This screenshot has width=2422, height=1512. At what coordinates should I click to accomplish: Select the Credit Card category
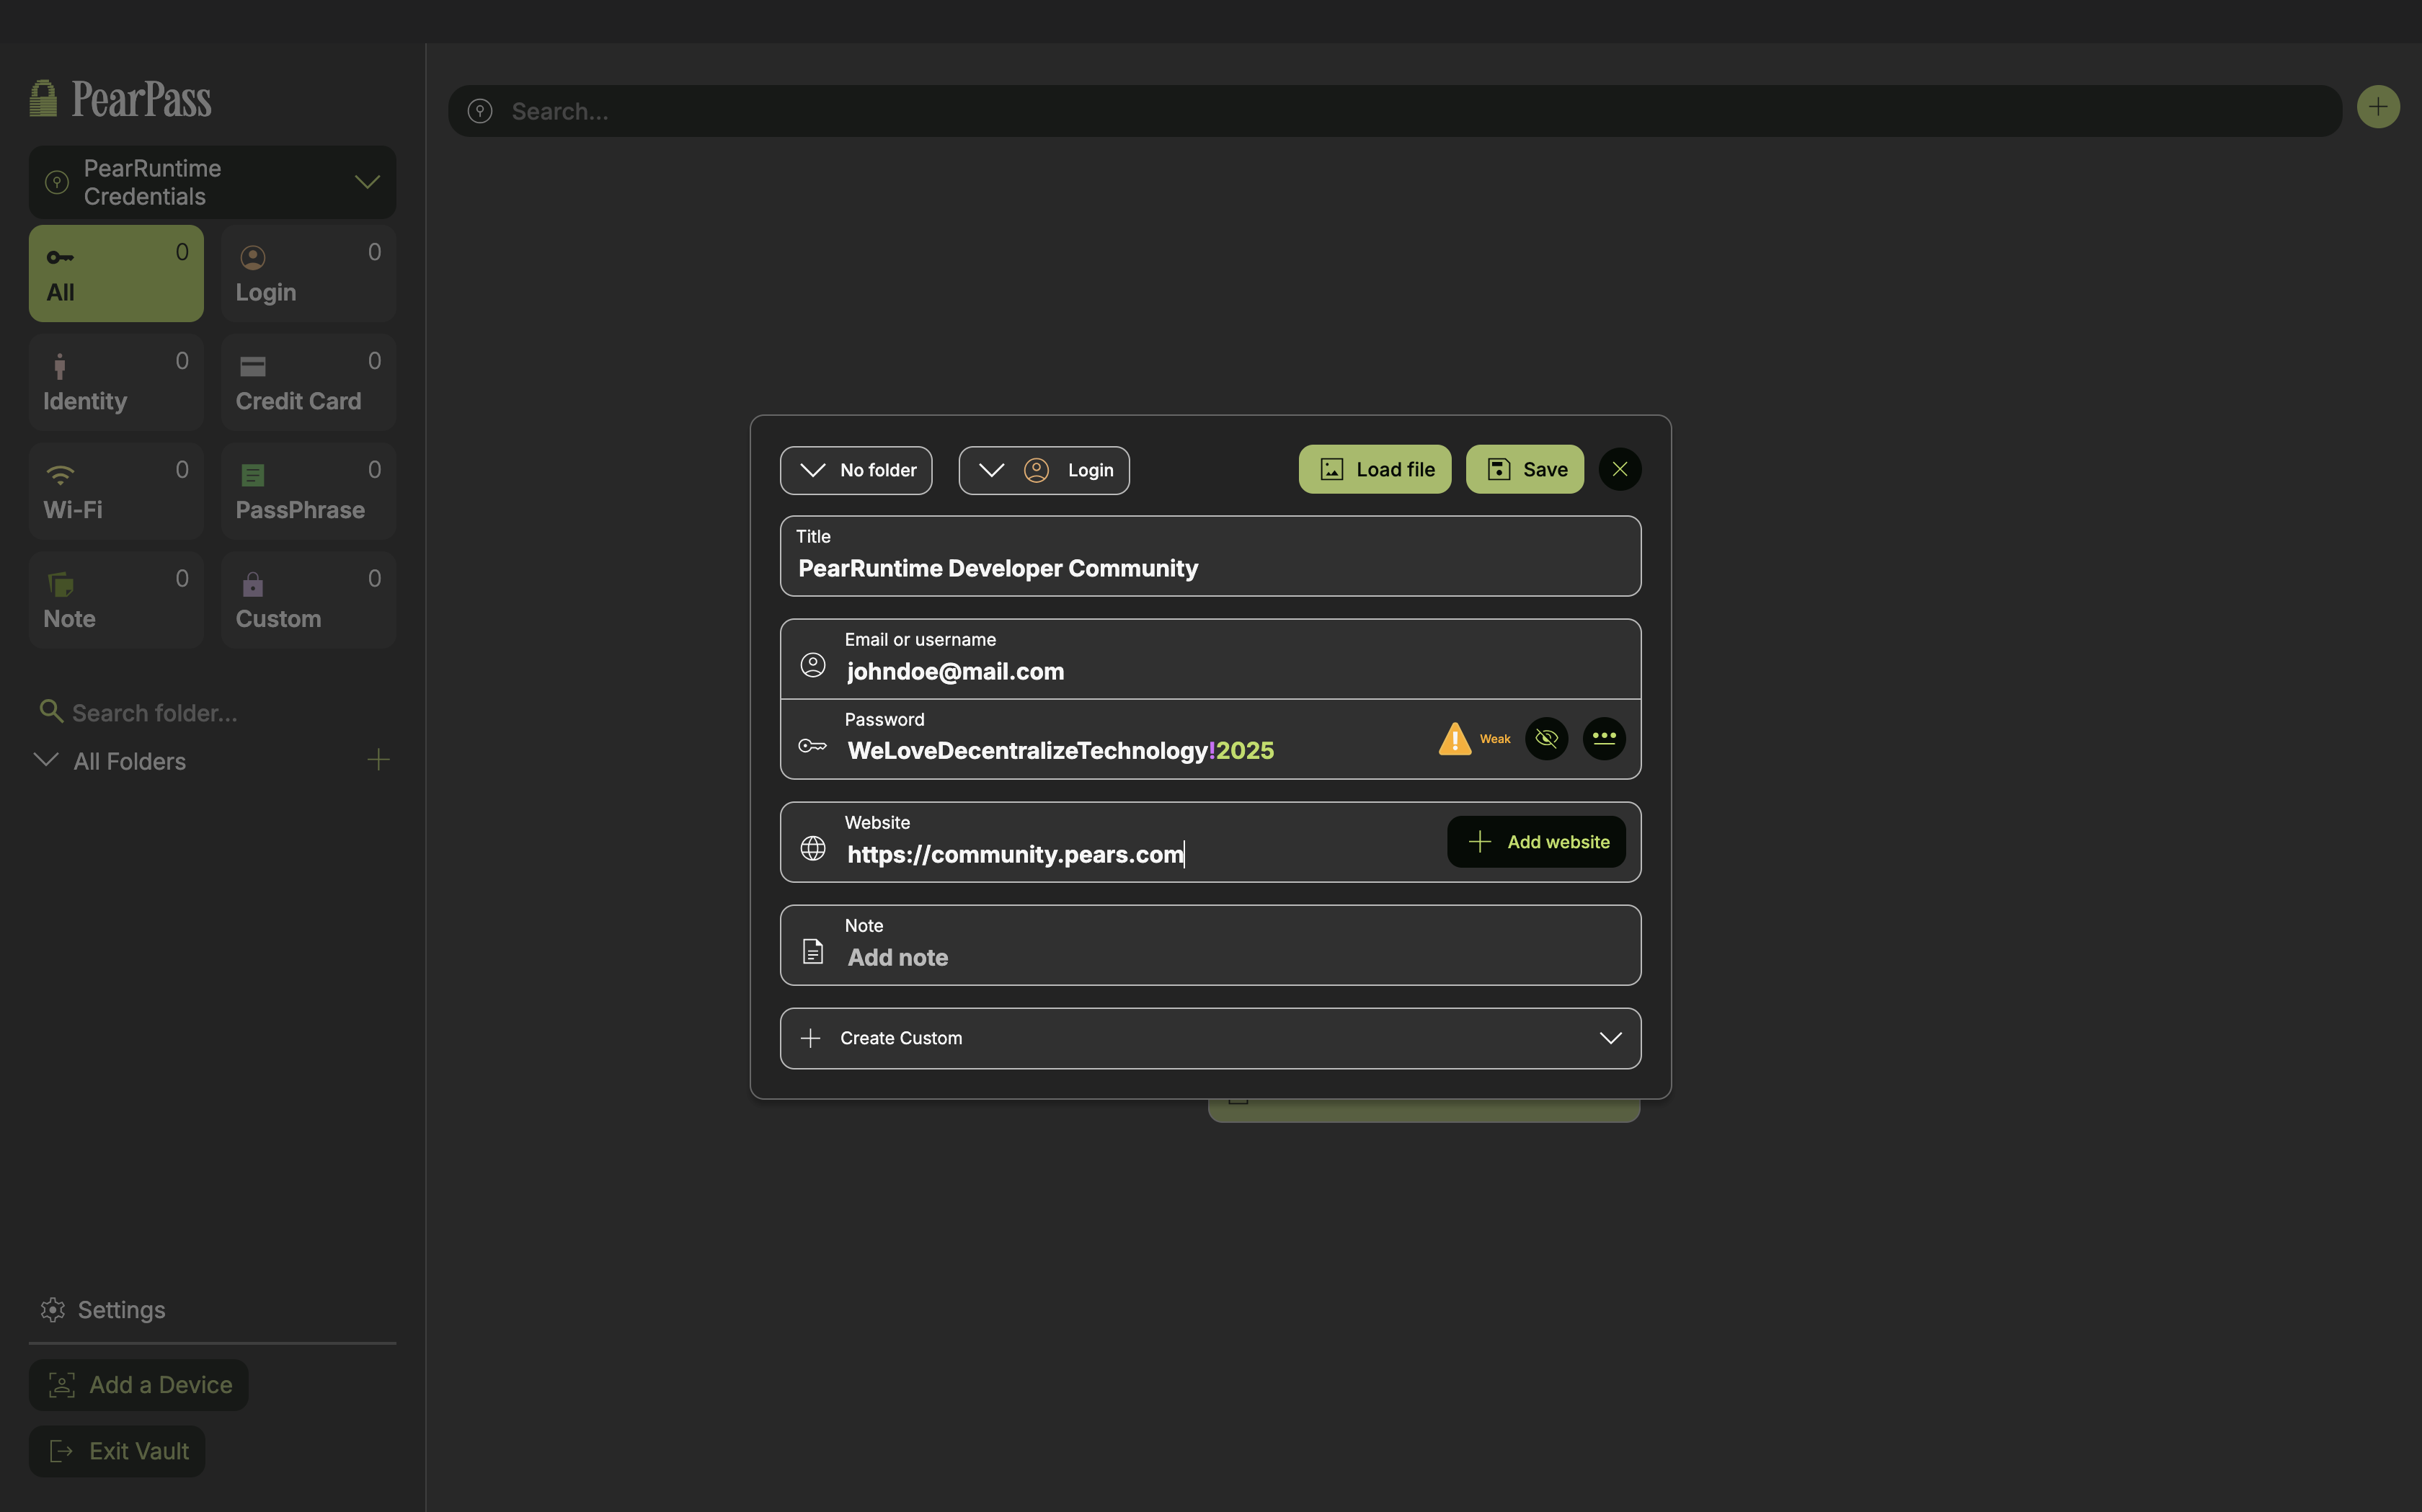[x=308, y=382]
